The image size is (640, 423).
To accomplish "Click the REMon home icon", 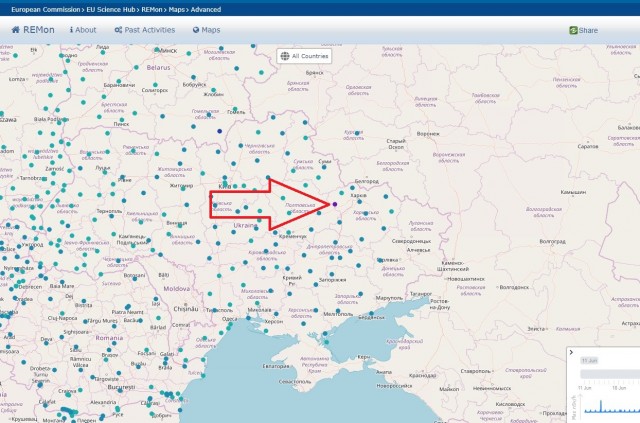I will (16, 30).
